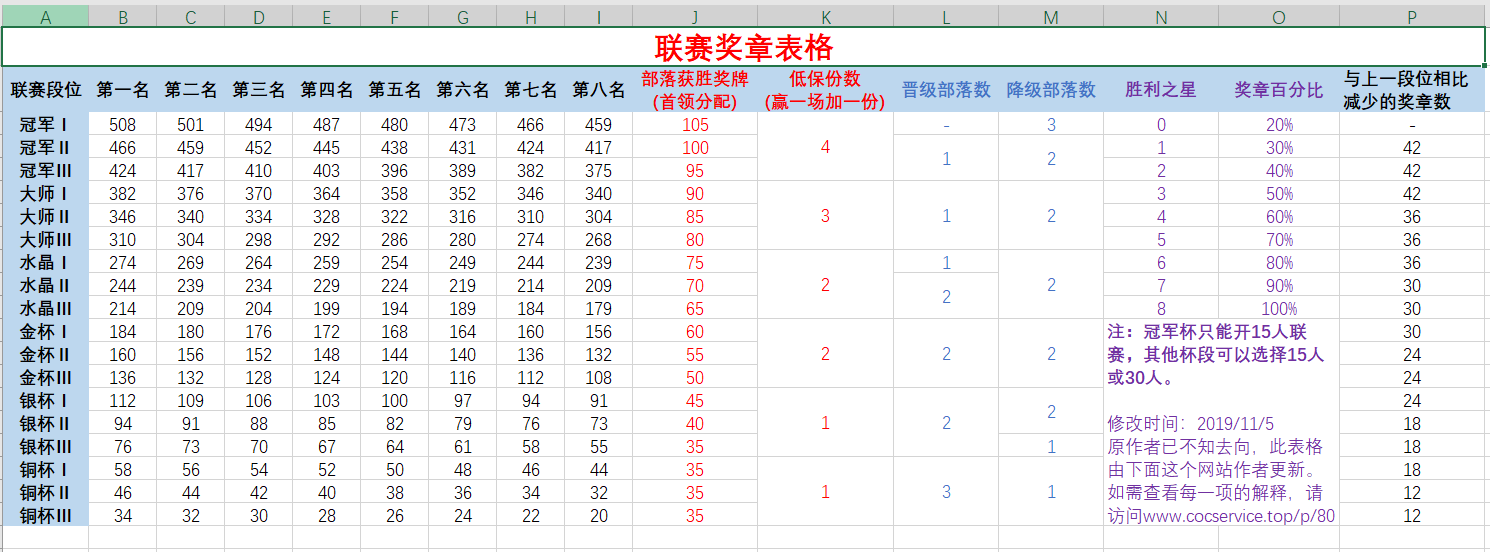Click the 20% 奖章百分比 cell

point(1279,125)
